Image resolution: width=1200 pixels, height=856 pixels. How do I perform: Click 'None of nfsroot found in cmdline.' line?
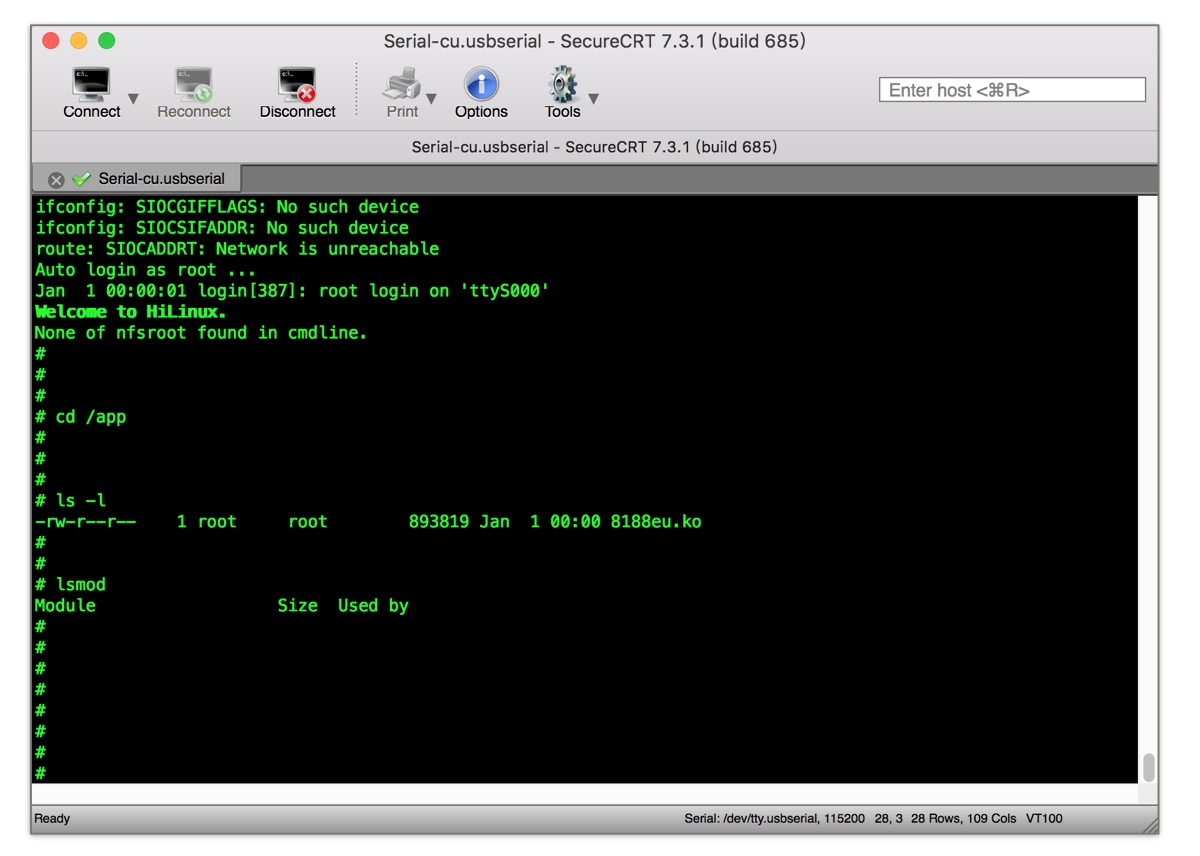pos(201,333)
